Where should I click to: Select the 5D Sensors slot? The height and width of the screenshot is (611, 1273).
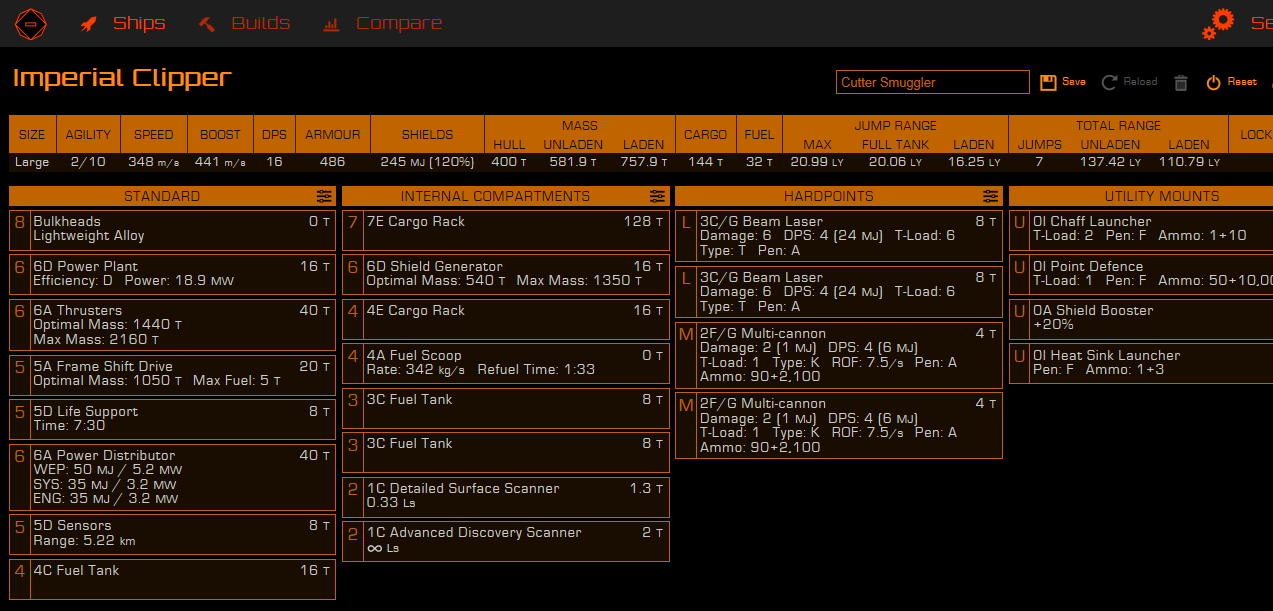click(172, 534)
